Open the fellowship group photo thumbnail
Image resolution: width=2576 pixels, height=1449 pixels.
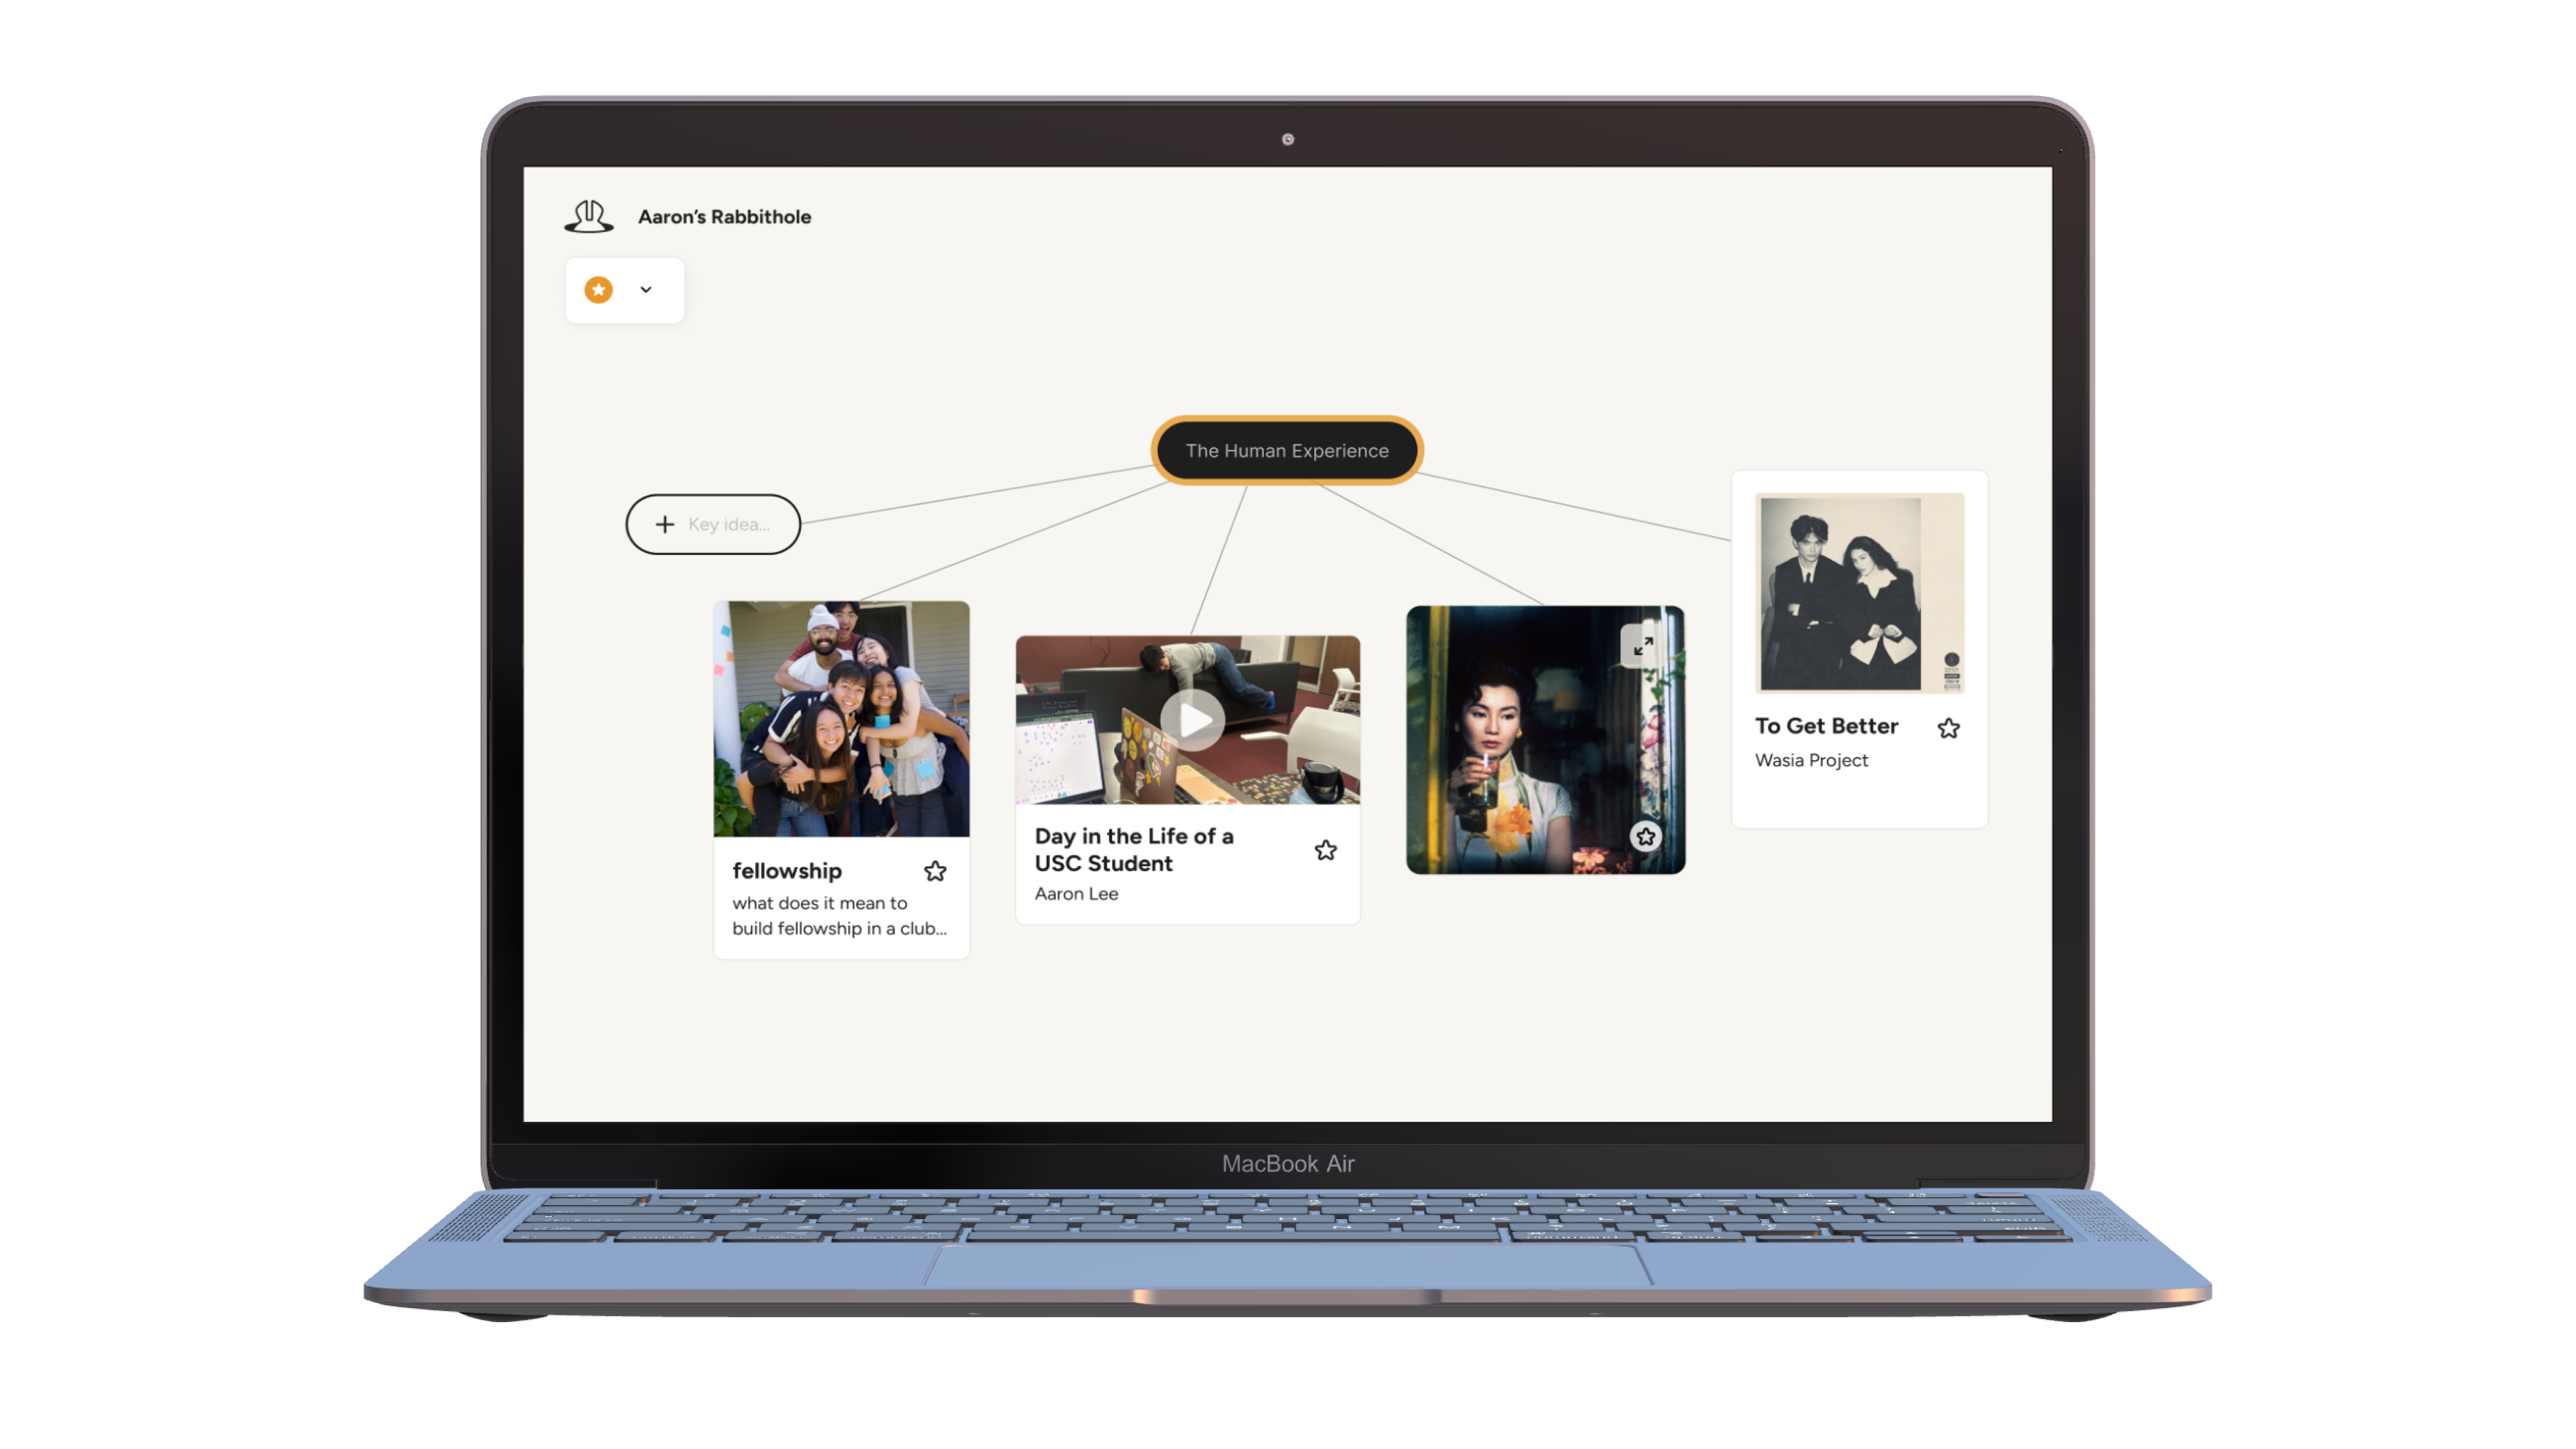point(841,719)
